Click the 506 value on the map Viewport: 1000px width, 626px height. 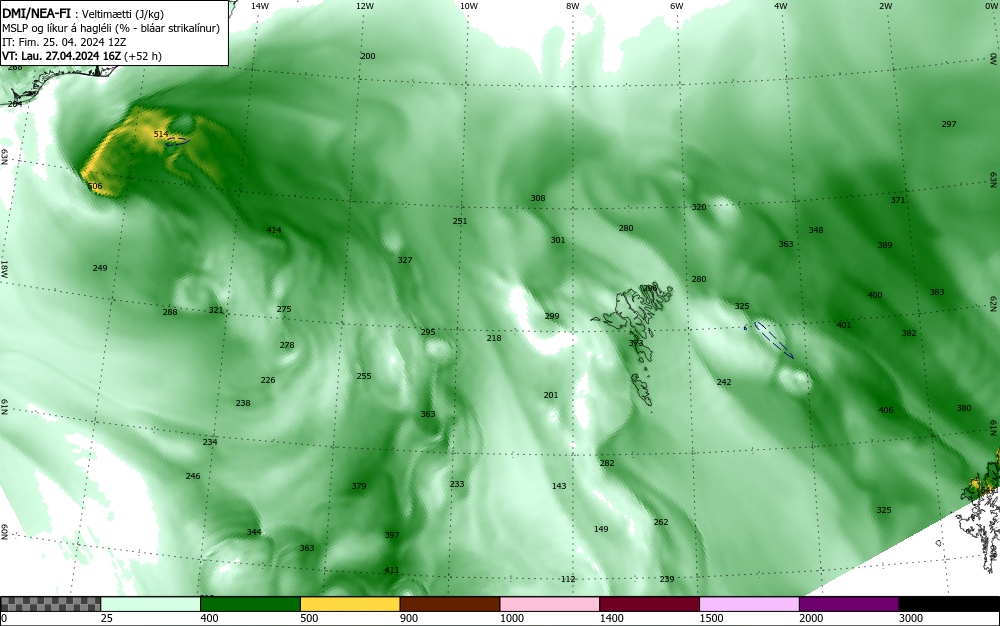94,186
